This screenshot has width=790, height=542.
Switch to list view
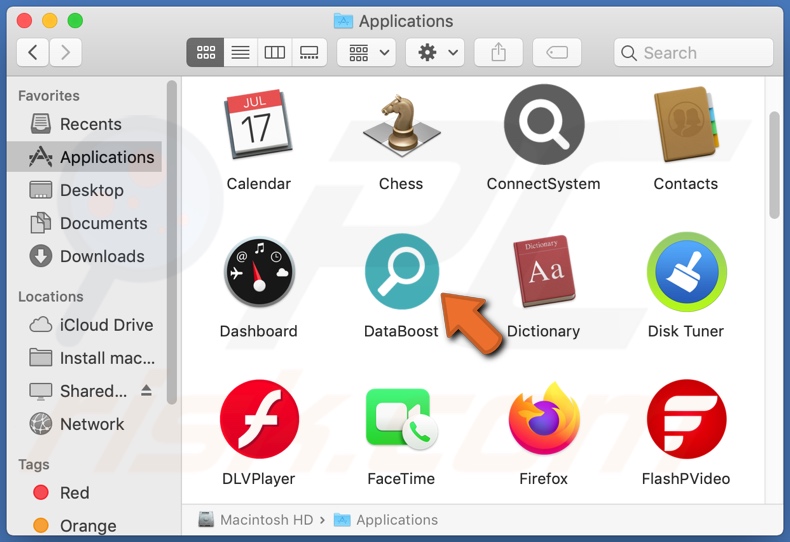(240, 52)
